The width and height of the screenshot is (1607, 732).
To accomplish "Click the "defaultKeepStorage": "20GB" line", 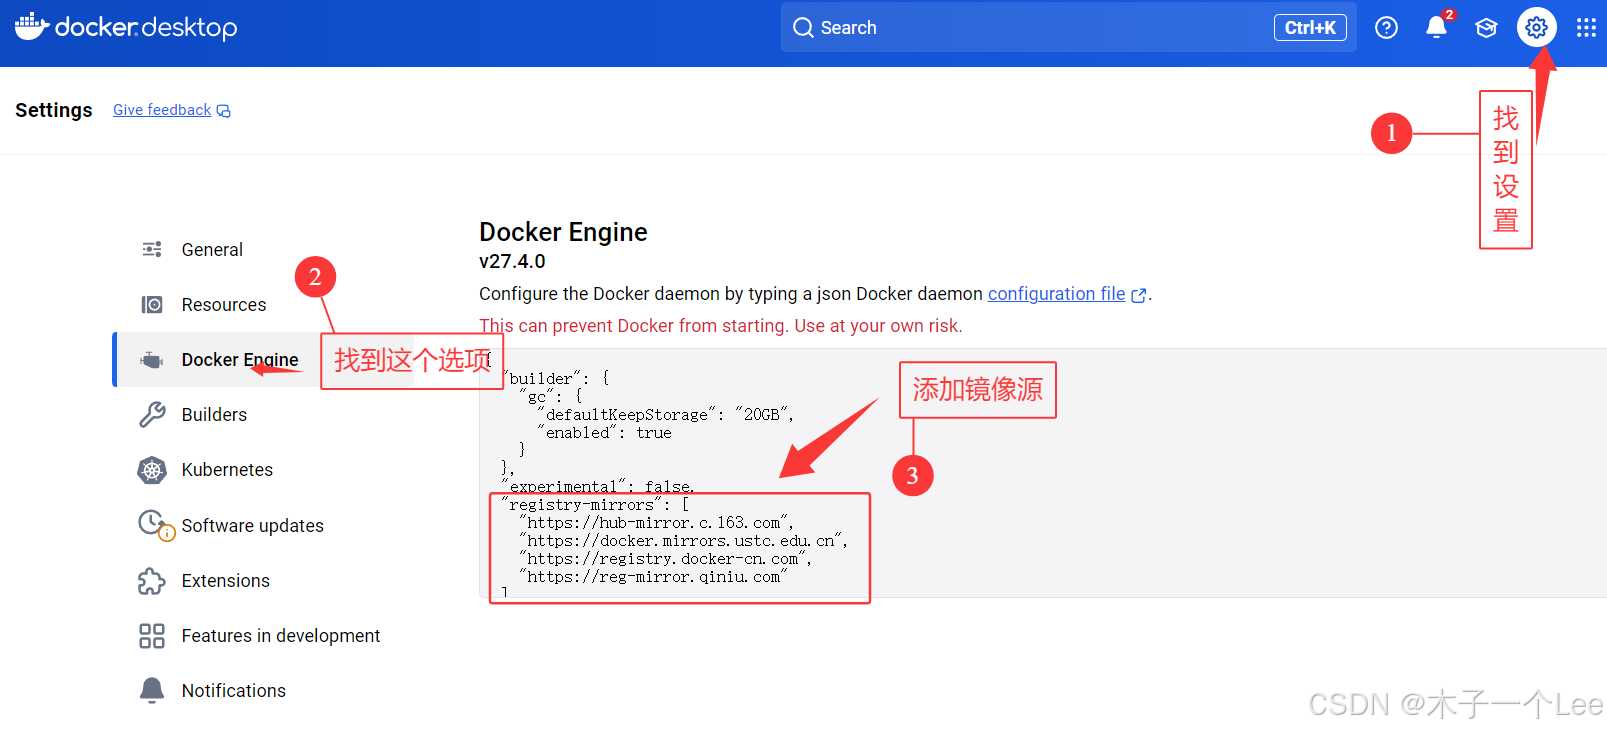I will pos(665,415).
